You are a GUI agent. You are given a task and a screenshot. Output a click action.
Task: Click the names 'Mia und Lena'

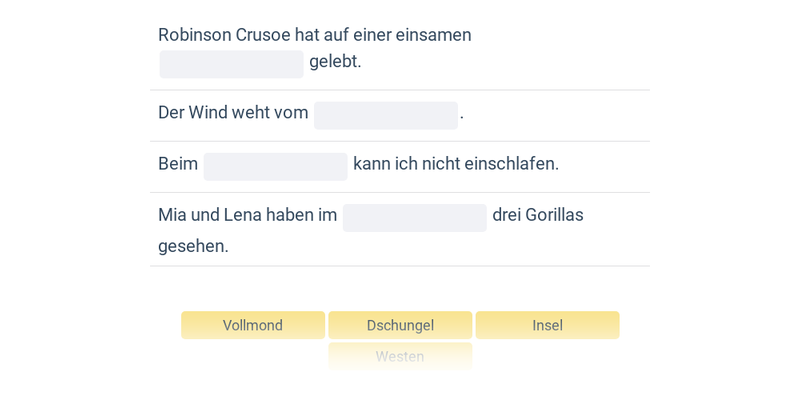tap(209, 215)
